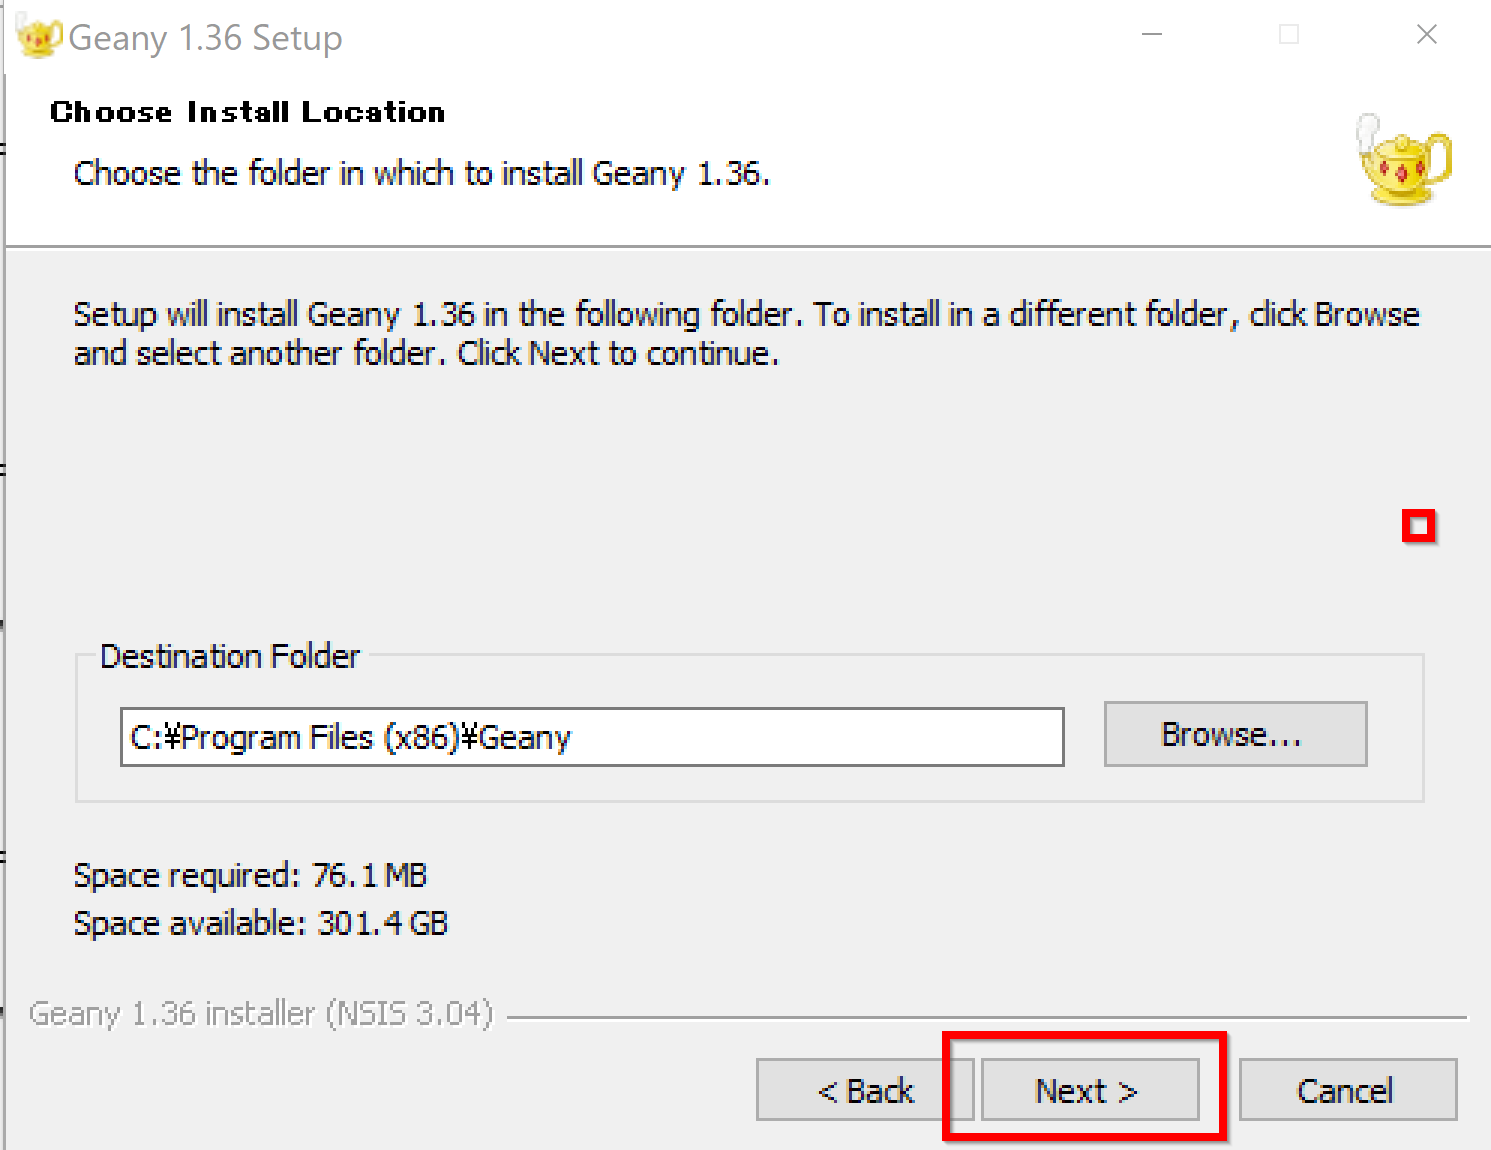This screenshot has height=1150, width=1491.
Task: Cancel the Geany installation
Action: pos(1346,1090)
